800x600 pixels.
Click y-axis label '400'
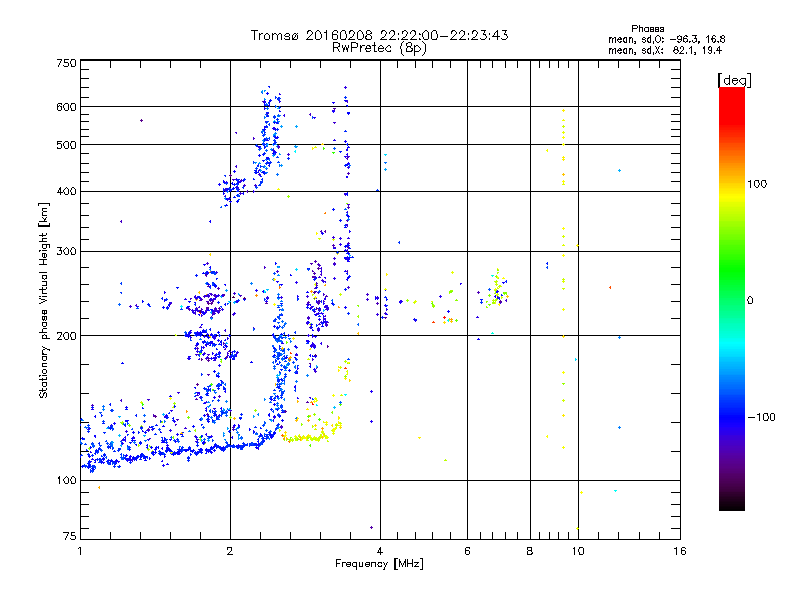pyautogui.click(x=66, y=192)
